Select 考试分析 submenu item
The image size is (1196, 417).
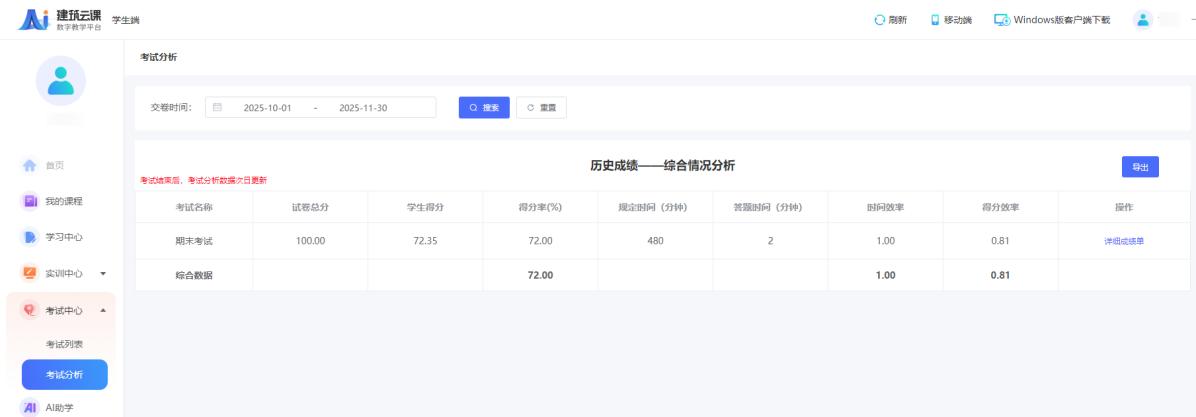pos(65,375)
